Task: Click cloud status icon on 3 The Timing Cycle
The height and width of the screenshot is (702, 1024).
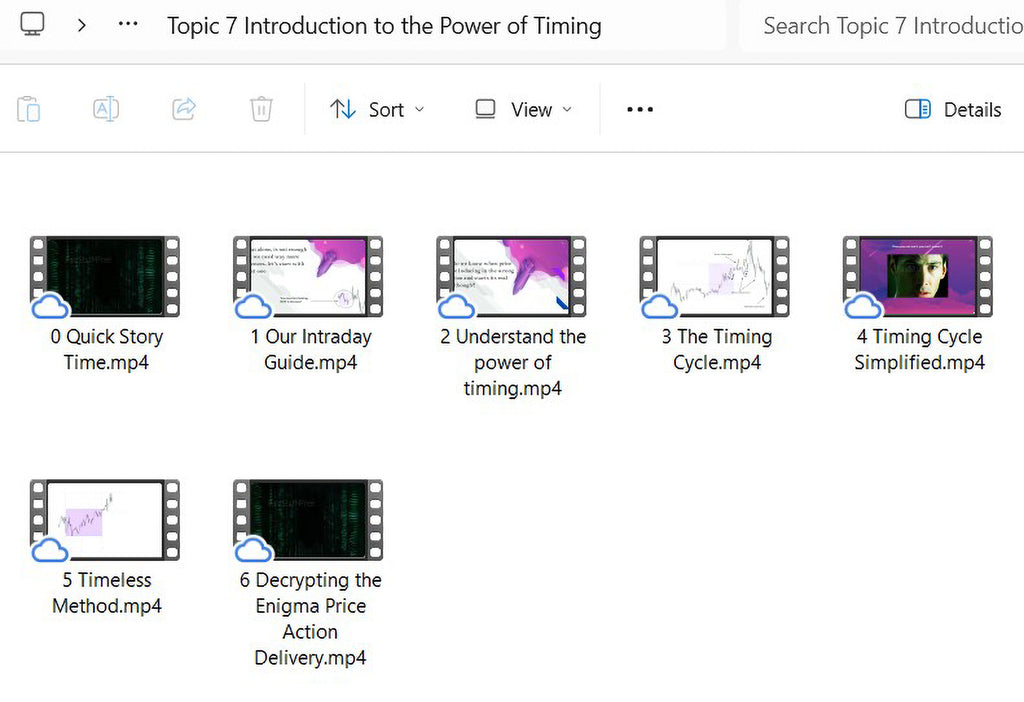Action: [660, 306]
